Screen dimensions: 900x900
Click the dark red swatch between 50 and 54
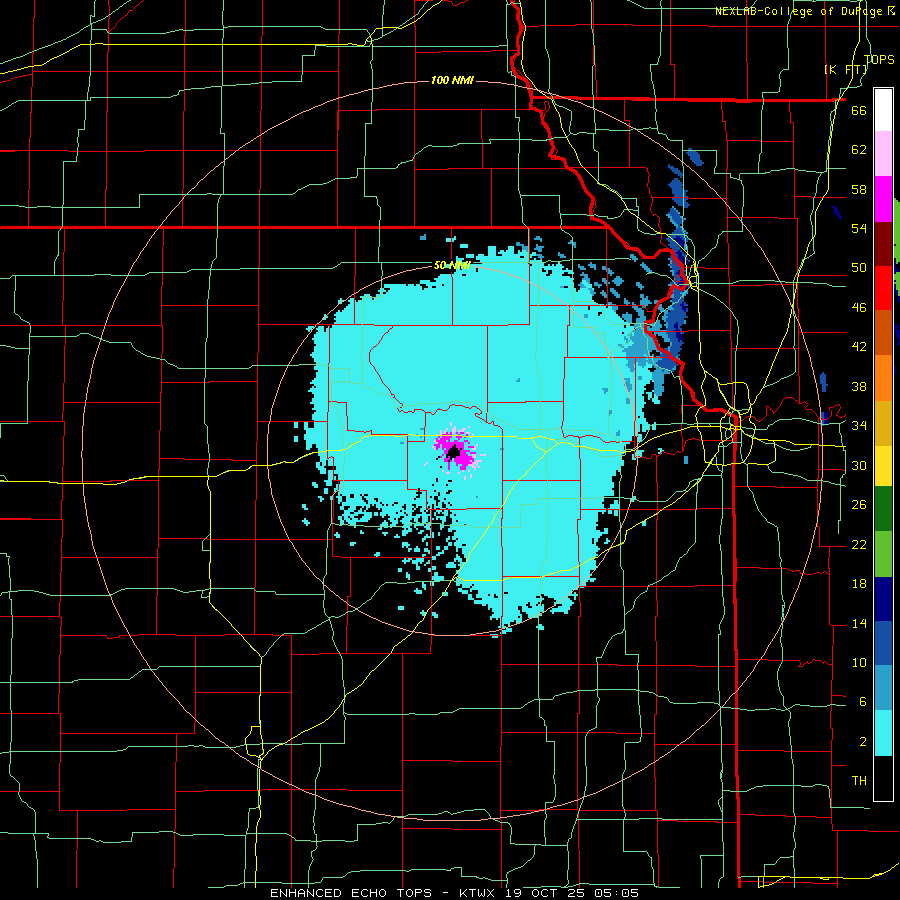(x=883, y=244)
